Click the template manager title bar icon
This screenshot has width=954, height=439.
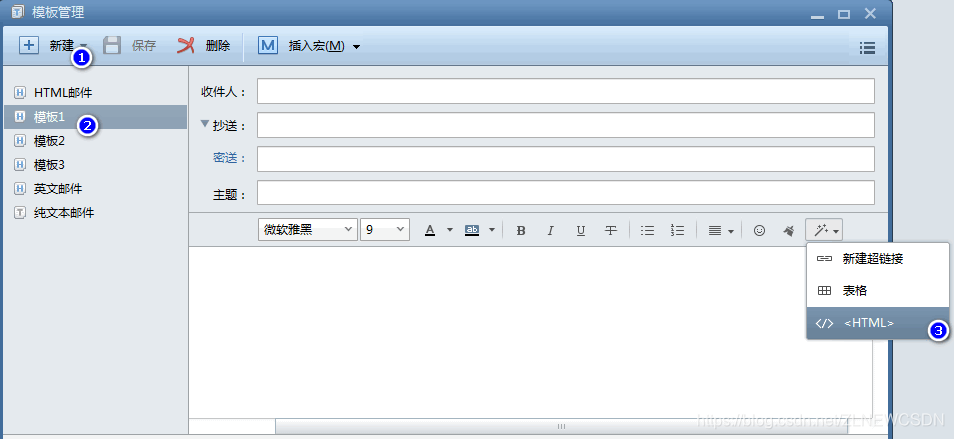click(x=18, y=12)
